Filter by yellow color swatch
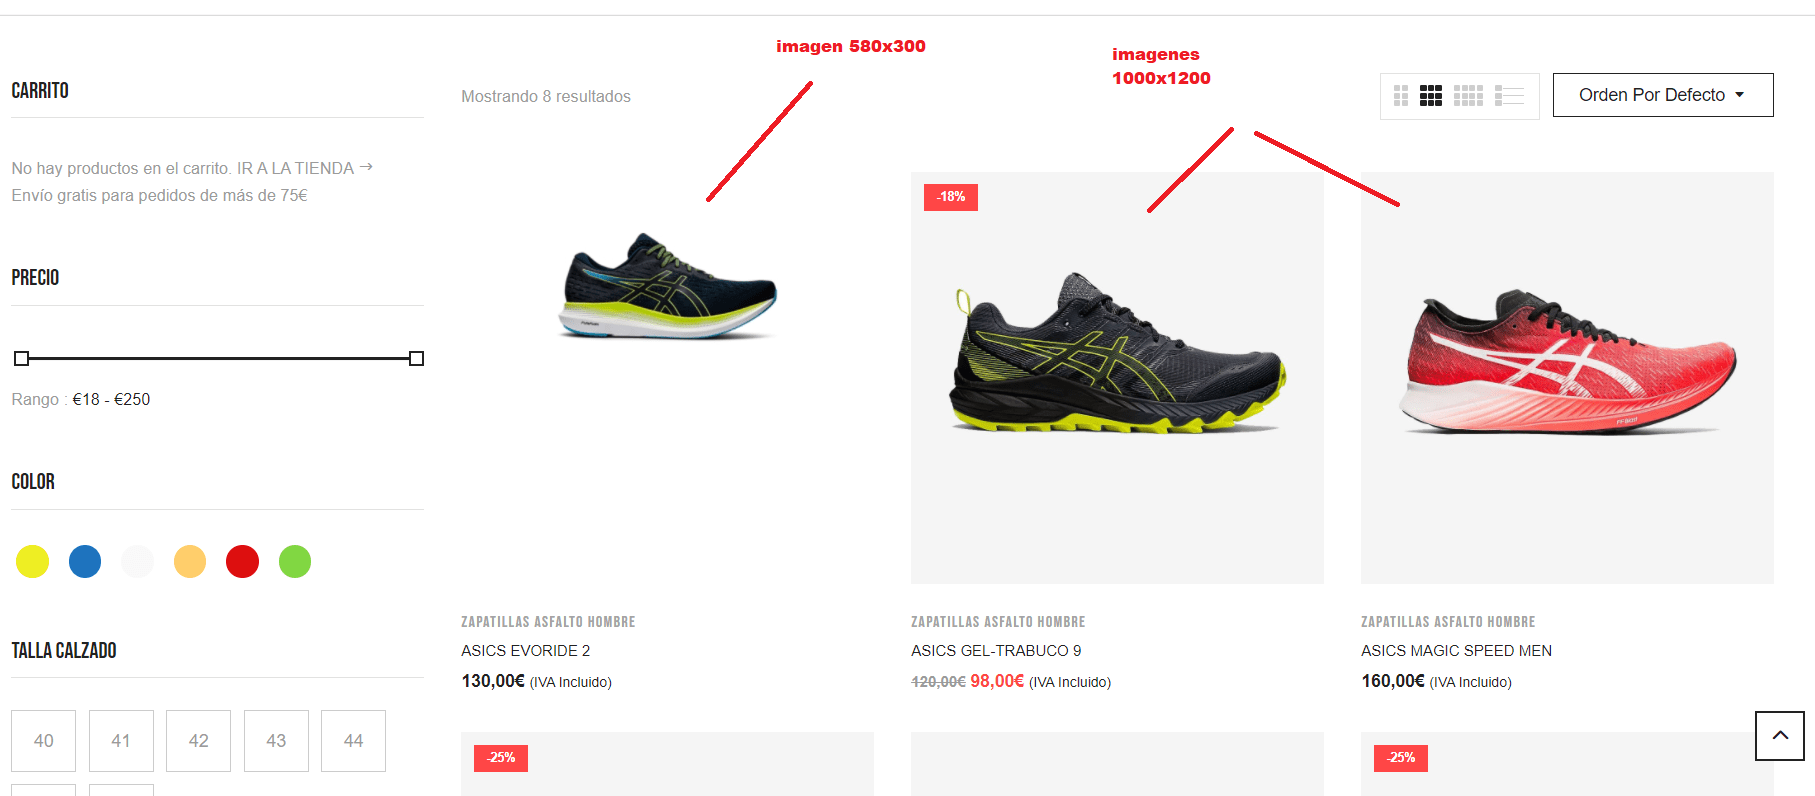Screen dimensions: 1815x796 tap(32, 562)
